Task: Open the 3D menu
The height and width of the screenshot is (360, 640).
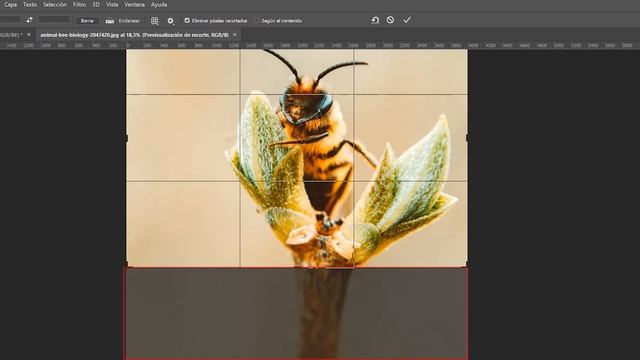Action: [x=96, y=5]
